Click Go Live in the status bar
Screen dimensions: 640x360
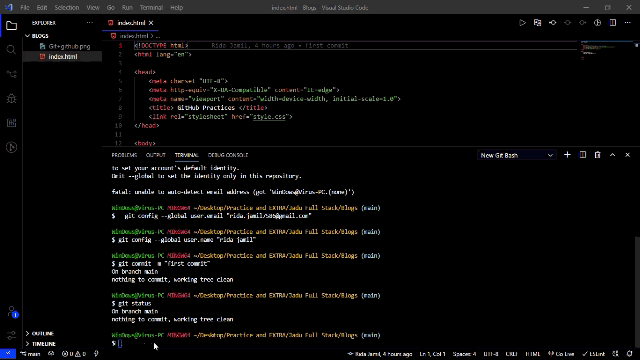coord(561,354)
